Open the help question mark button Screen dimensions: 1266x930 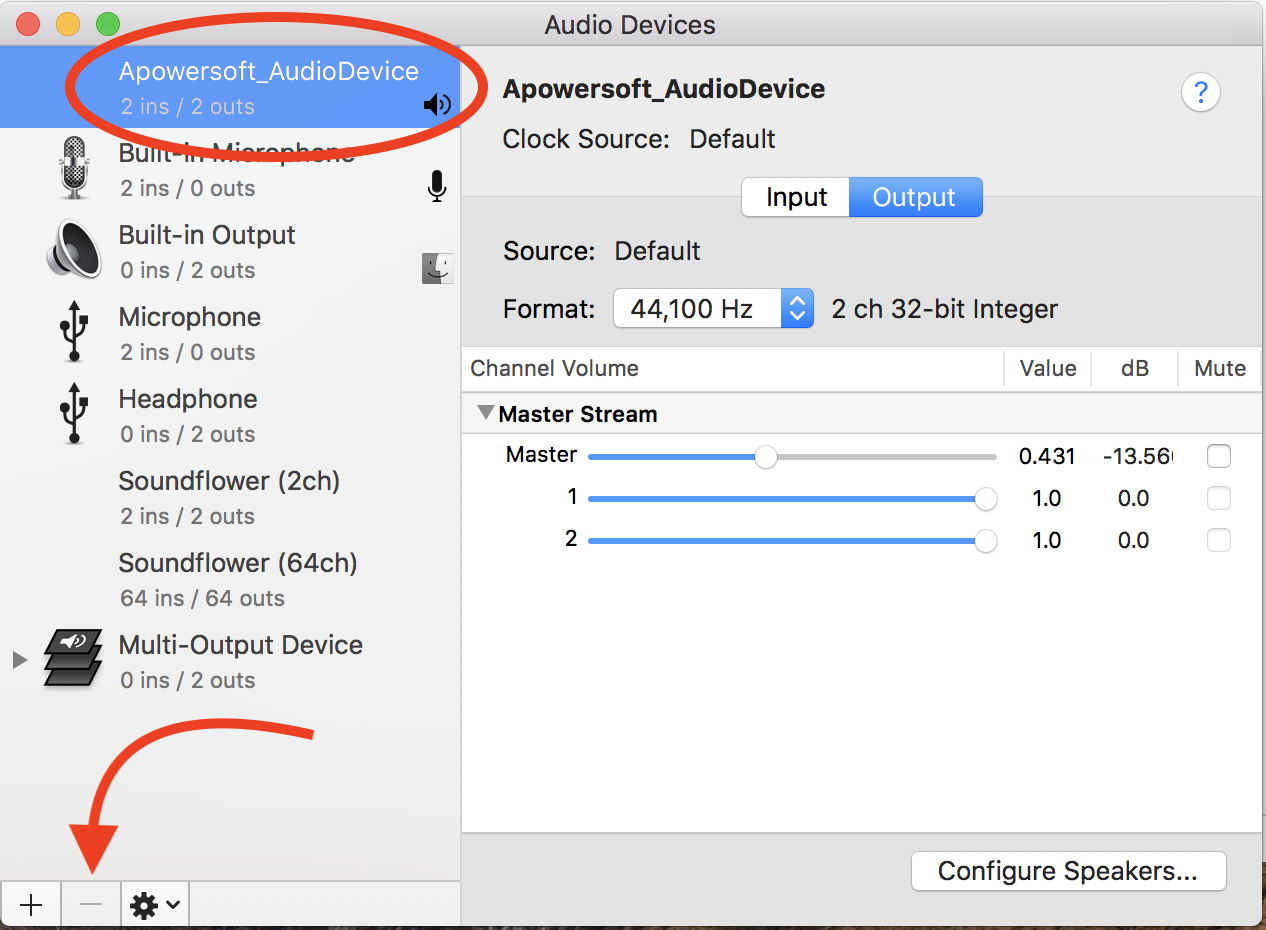pyautogui.click(x=1201, y=93)
